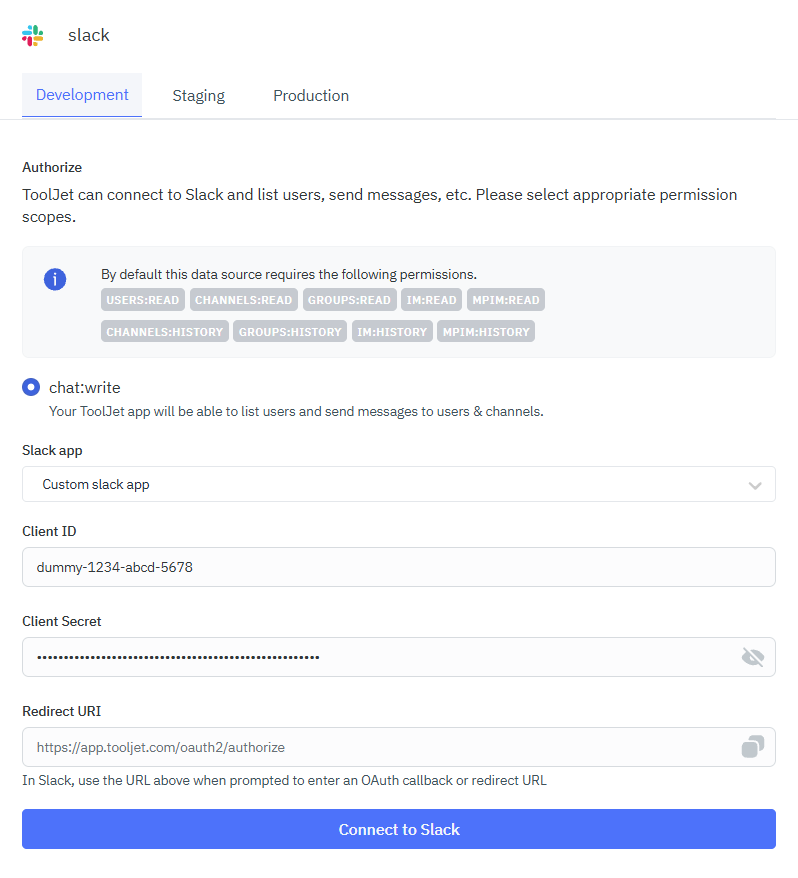
Task: Click into the Client Secret field
Action: [x=380, y=657]
